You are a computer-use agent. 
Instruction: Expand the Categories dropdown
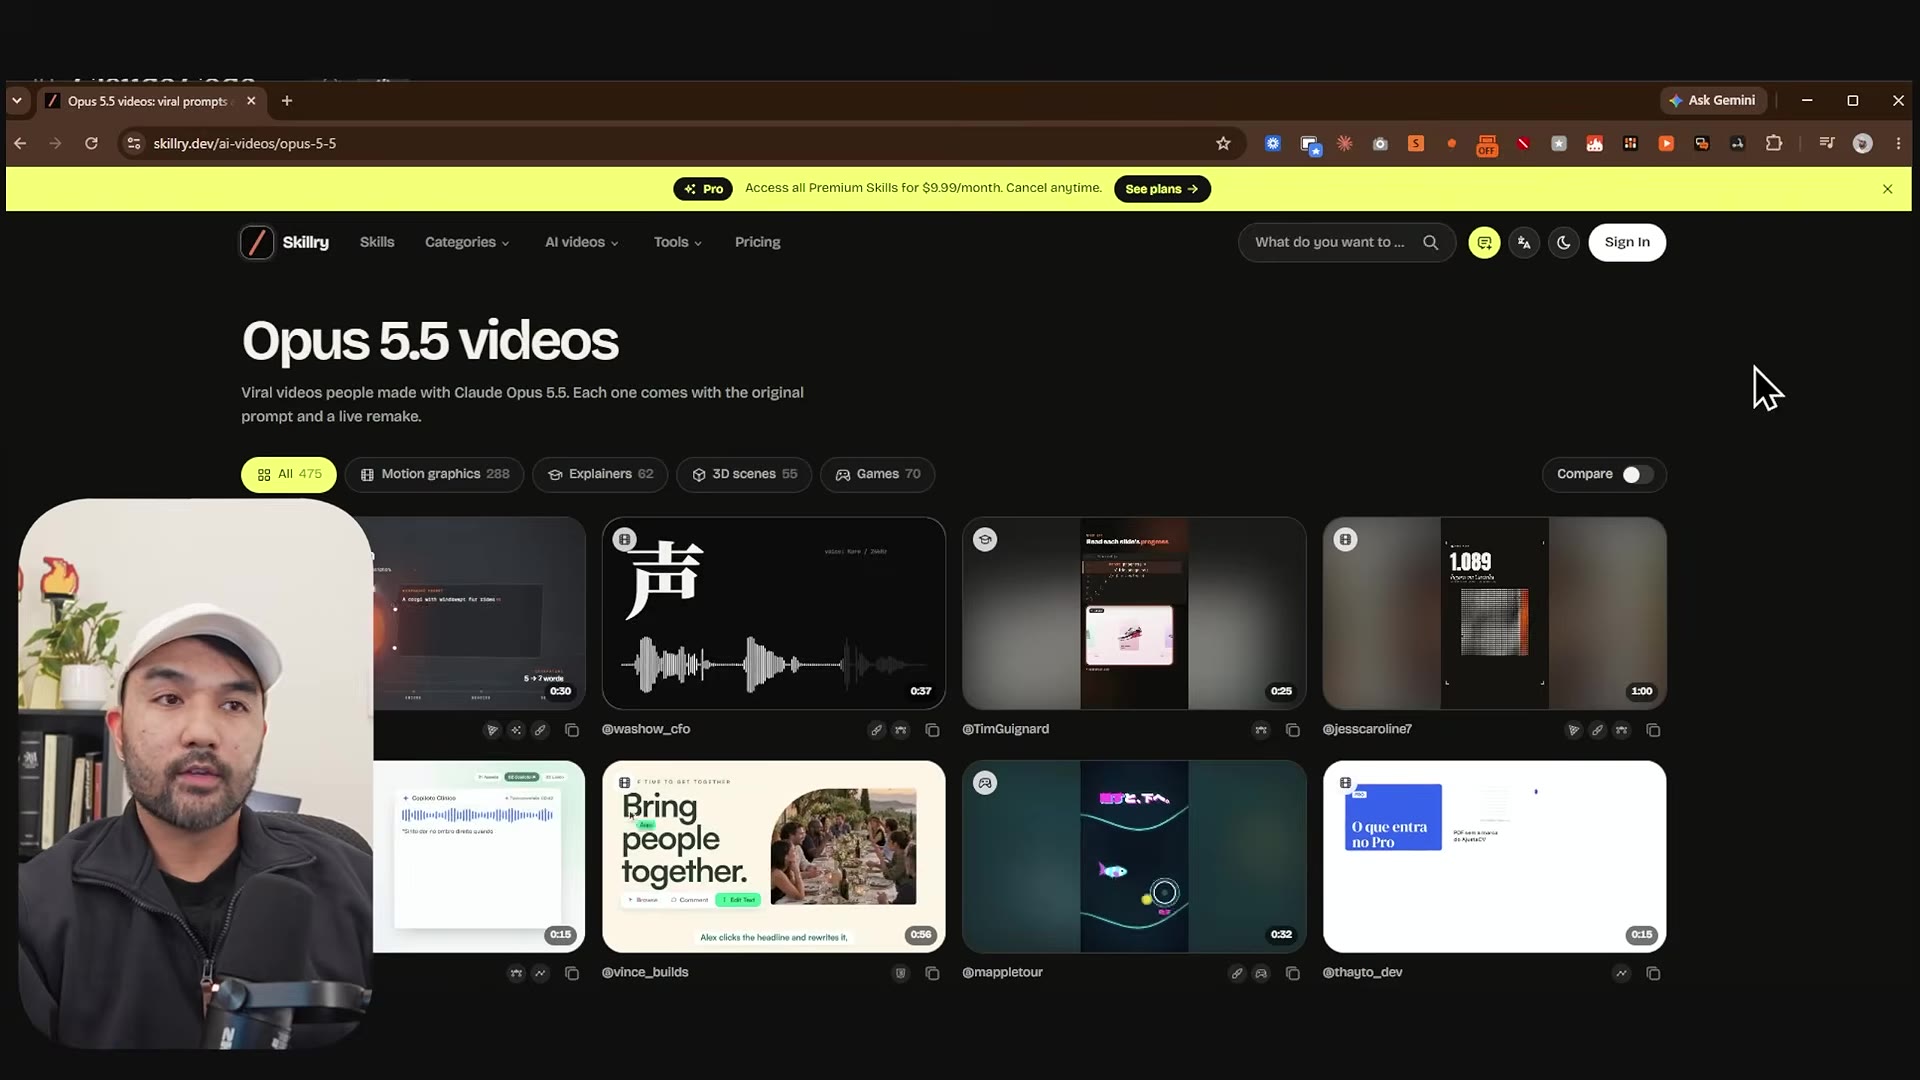coord(467,242)
